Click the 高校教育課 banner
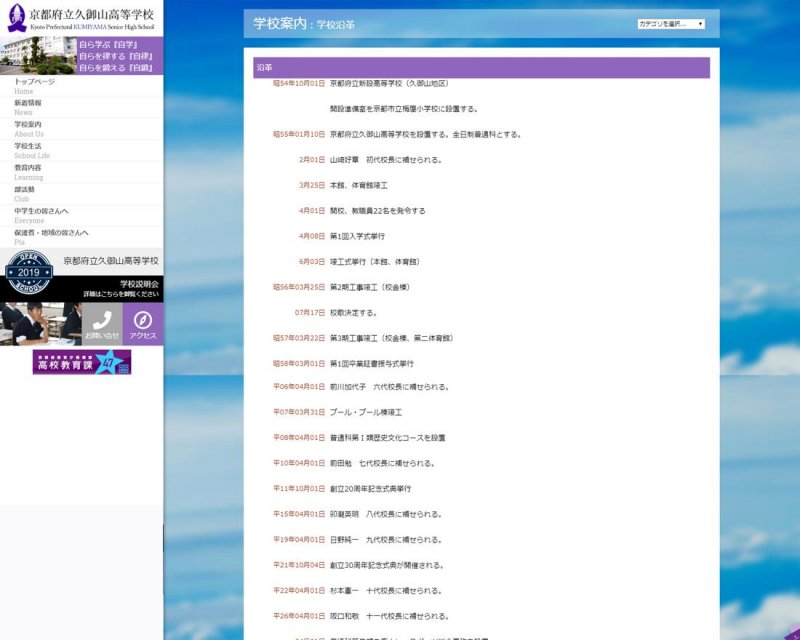Image resolution: width=800 pixels, height=640 pixels. point(81,362)
